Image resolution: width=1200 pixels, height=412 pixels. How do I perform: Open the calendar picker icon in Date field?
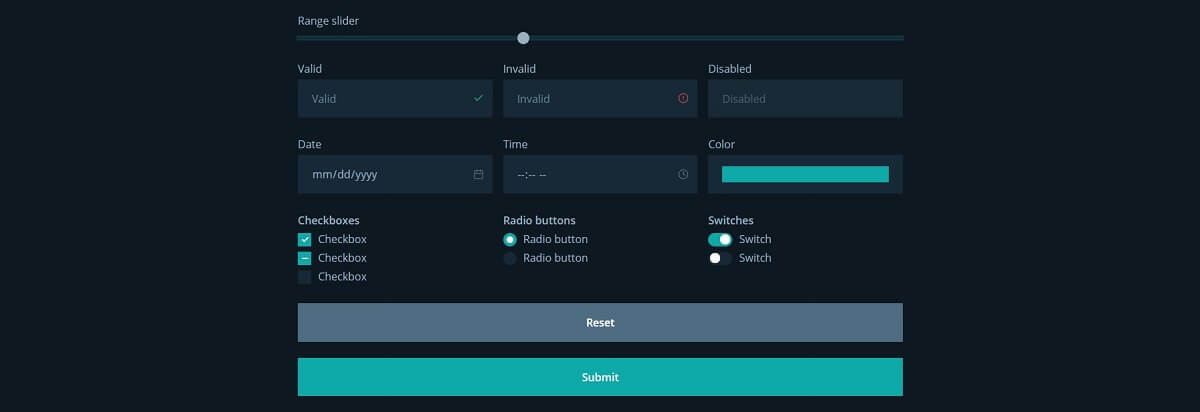click(x=478, y=174)
